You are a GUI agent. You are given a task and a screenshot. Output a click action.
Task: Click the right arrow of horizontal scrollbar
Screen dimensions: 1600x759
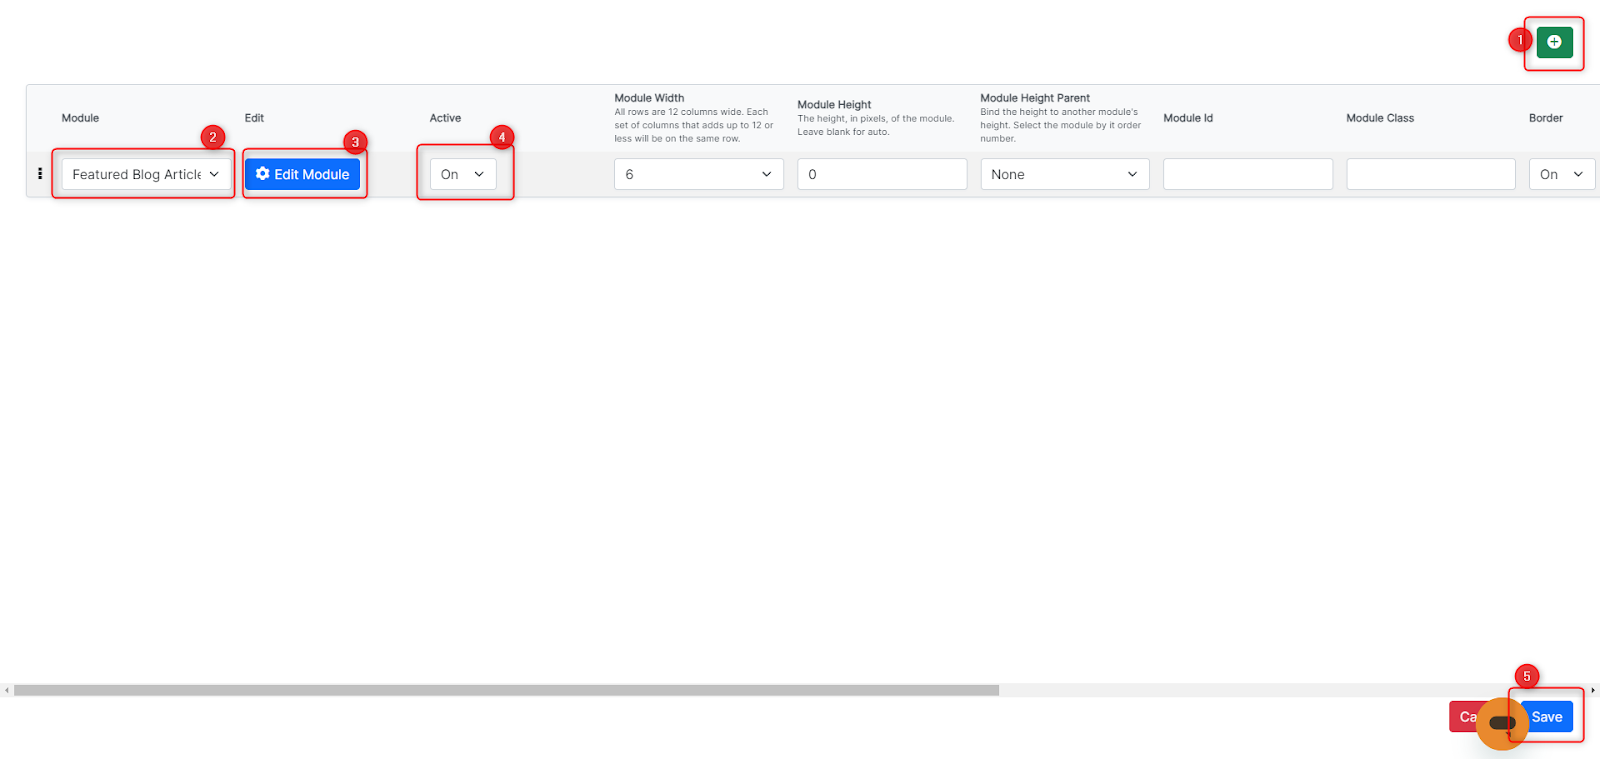[1593, 690]
